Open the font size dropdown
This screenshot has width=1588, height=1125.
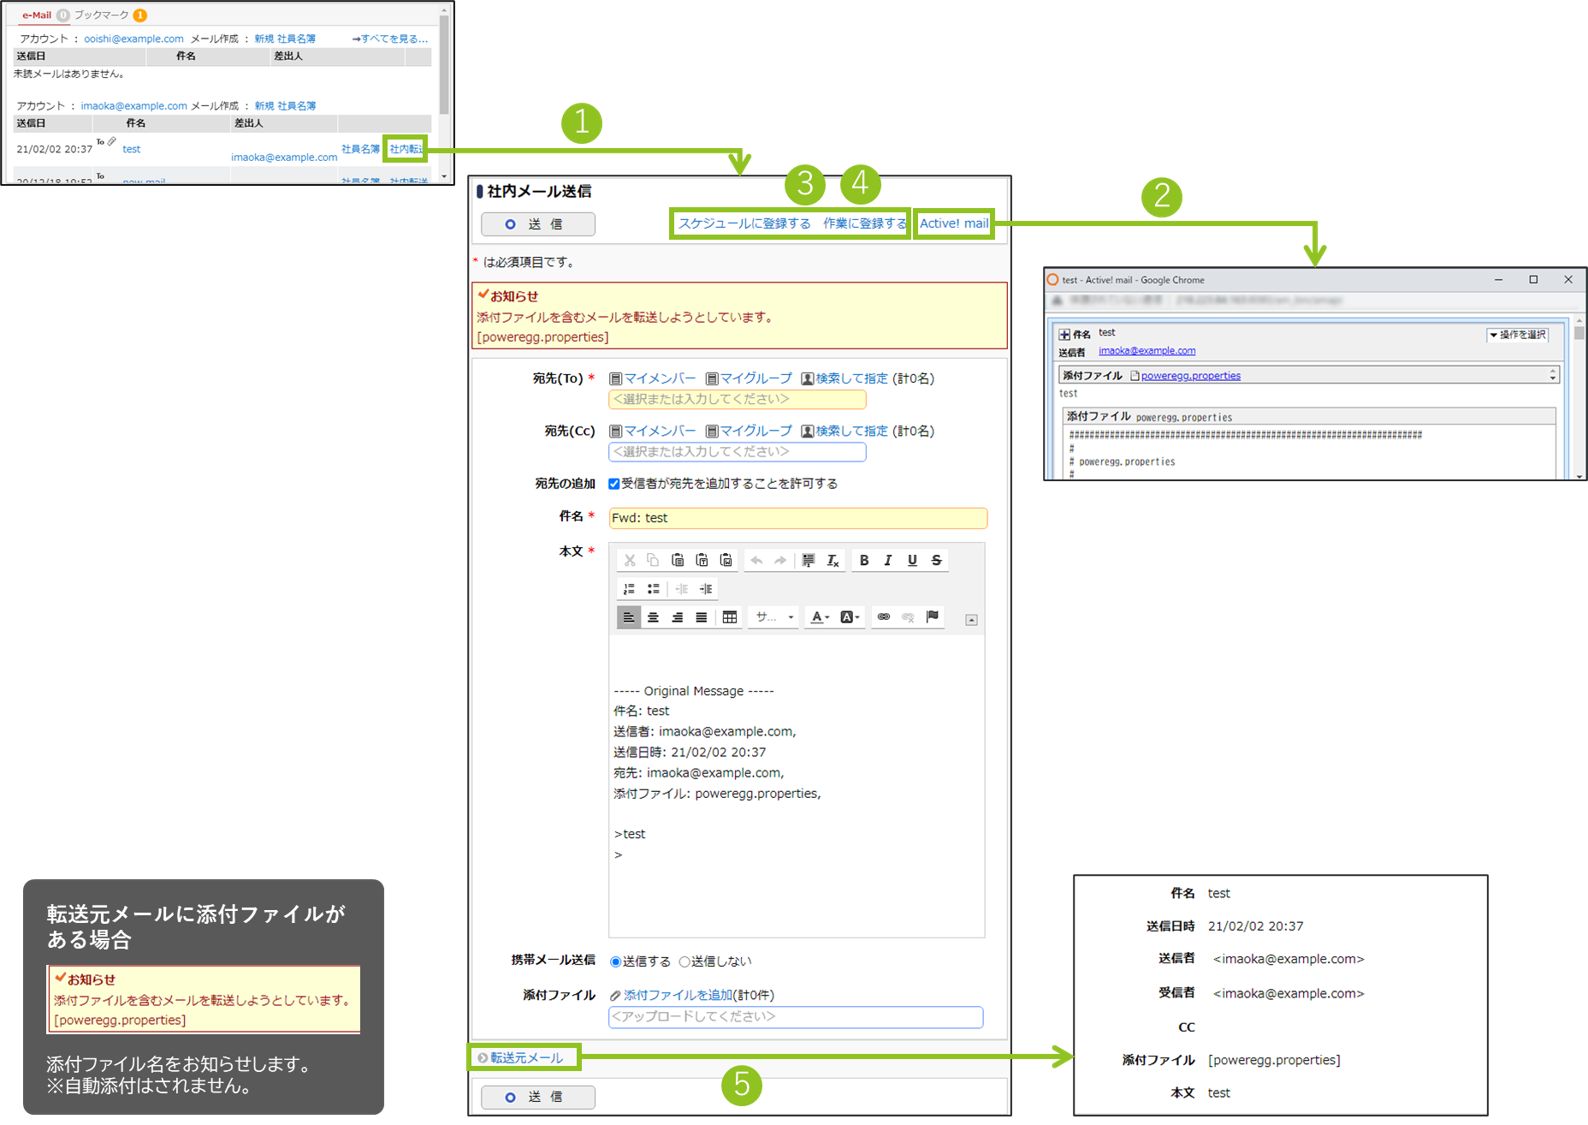[x=775, y=617]
